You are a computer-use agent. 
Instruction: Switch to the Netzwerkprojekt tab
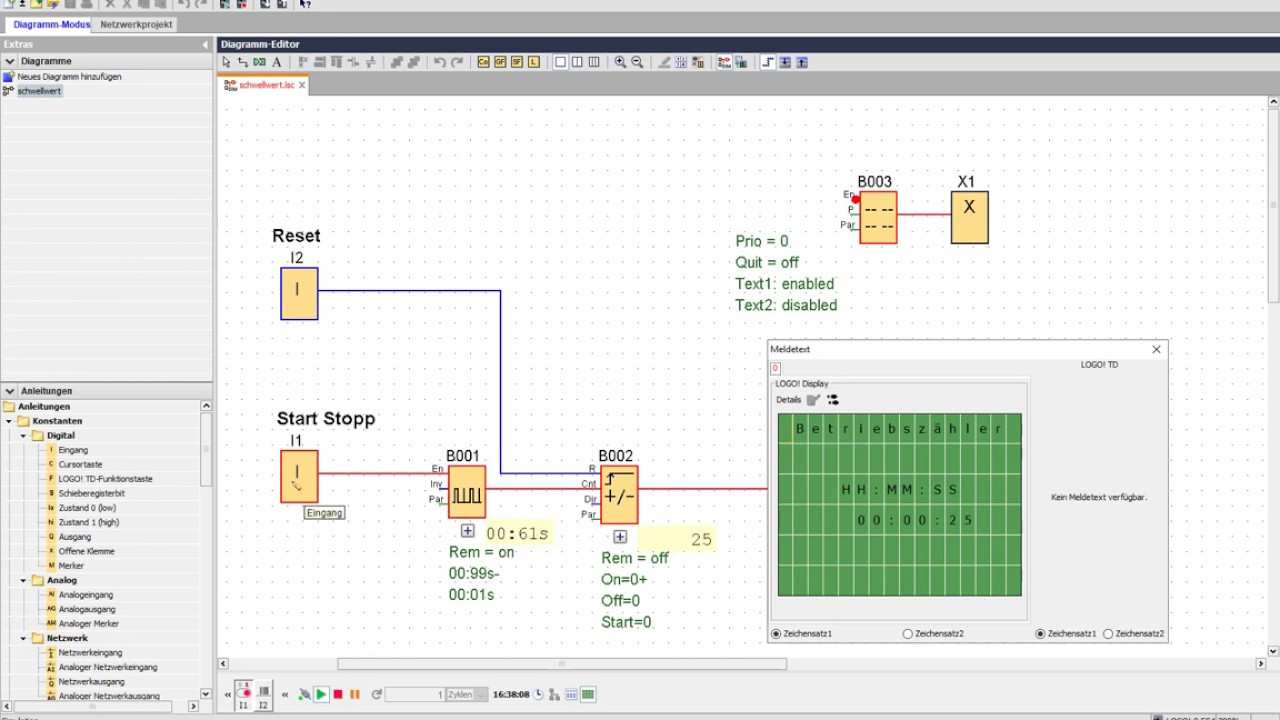136,24
